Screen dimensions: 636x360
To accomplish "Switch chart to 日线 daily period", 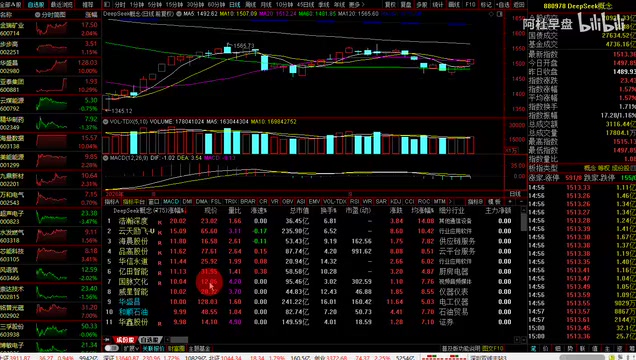I will [x=235, y=4].
